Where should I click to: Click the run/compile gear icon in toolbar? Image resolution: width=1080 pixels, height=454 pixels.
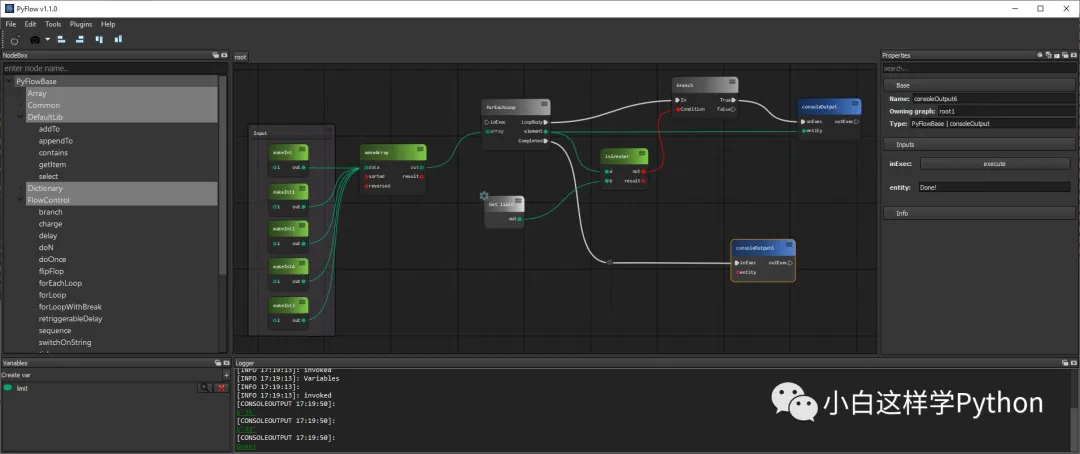14,40
